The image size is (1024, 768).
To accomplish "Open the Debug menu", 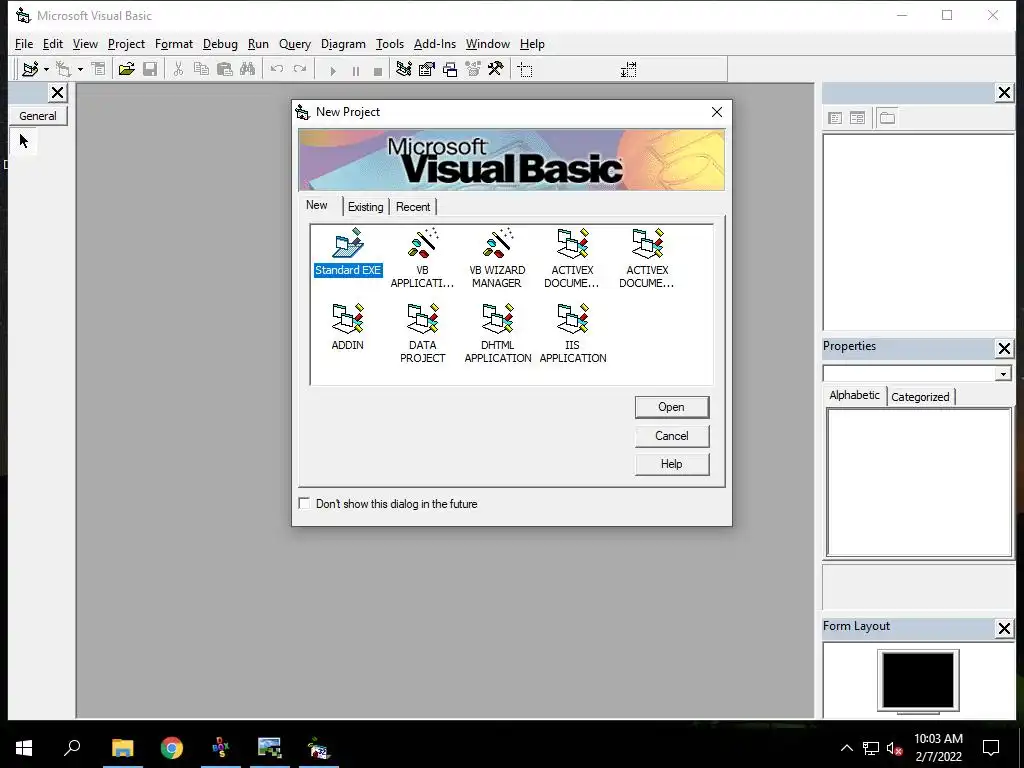I will point(220,44).
